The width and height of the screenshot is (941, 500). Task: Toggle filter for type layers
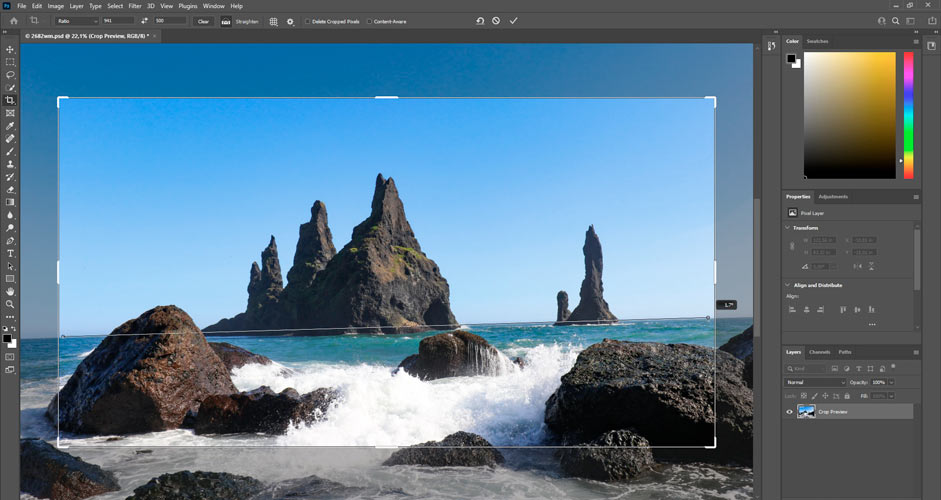pyautogui.click(x=859, y=369)
